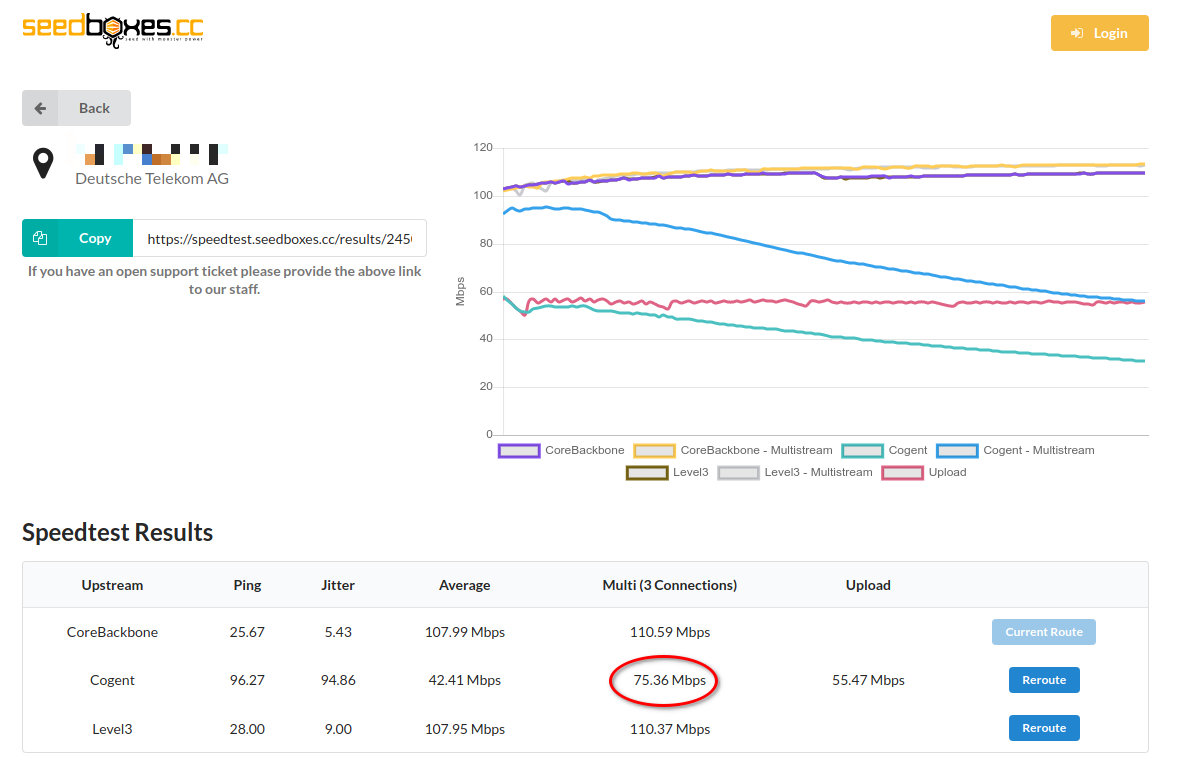The width and height of the screenshot is (1203, 767).
Task: Click the CoreBackbone upstream cell
Action: coord(112,632)
